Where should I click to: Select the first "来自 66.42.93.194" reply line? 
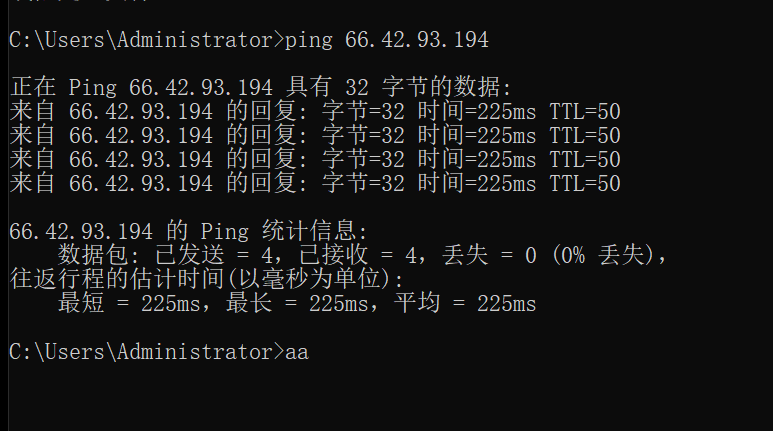click(315, 111)
